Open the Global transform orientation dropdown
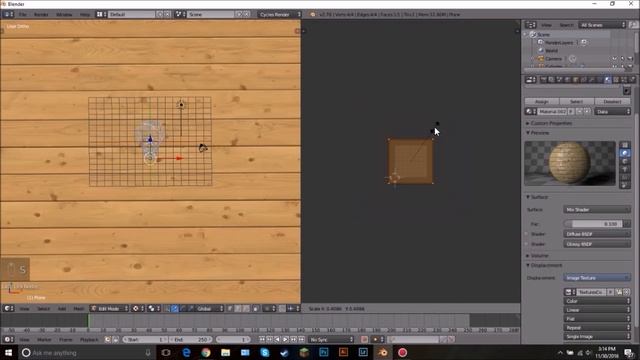This screenshot has height=360, width=640. [209, 309]
